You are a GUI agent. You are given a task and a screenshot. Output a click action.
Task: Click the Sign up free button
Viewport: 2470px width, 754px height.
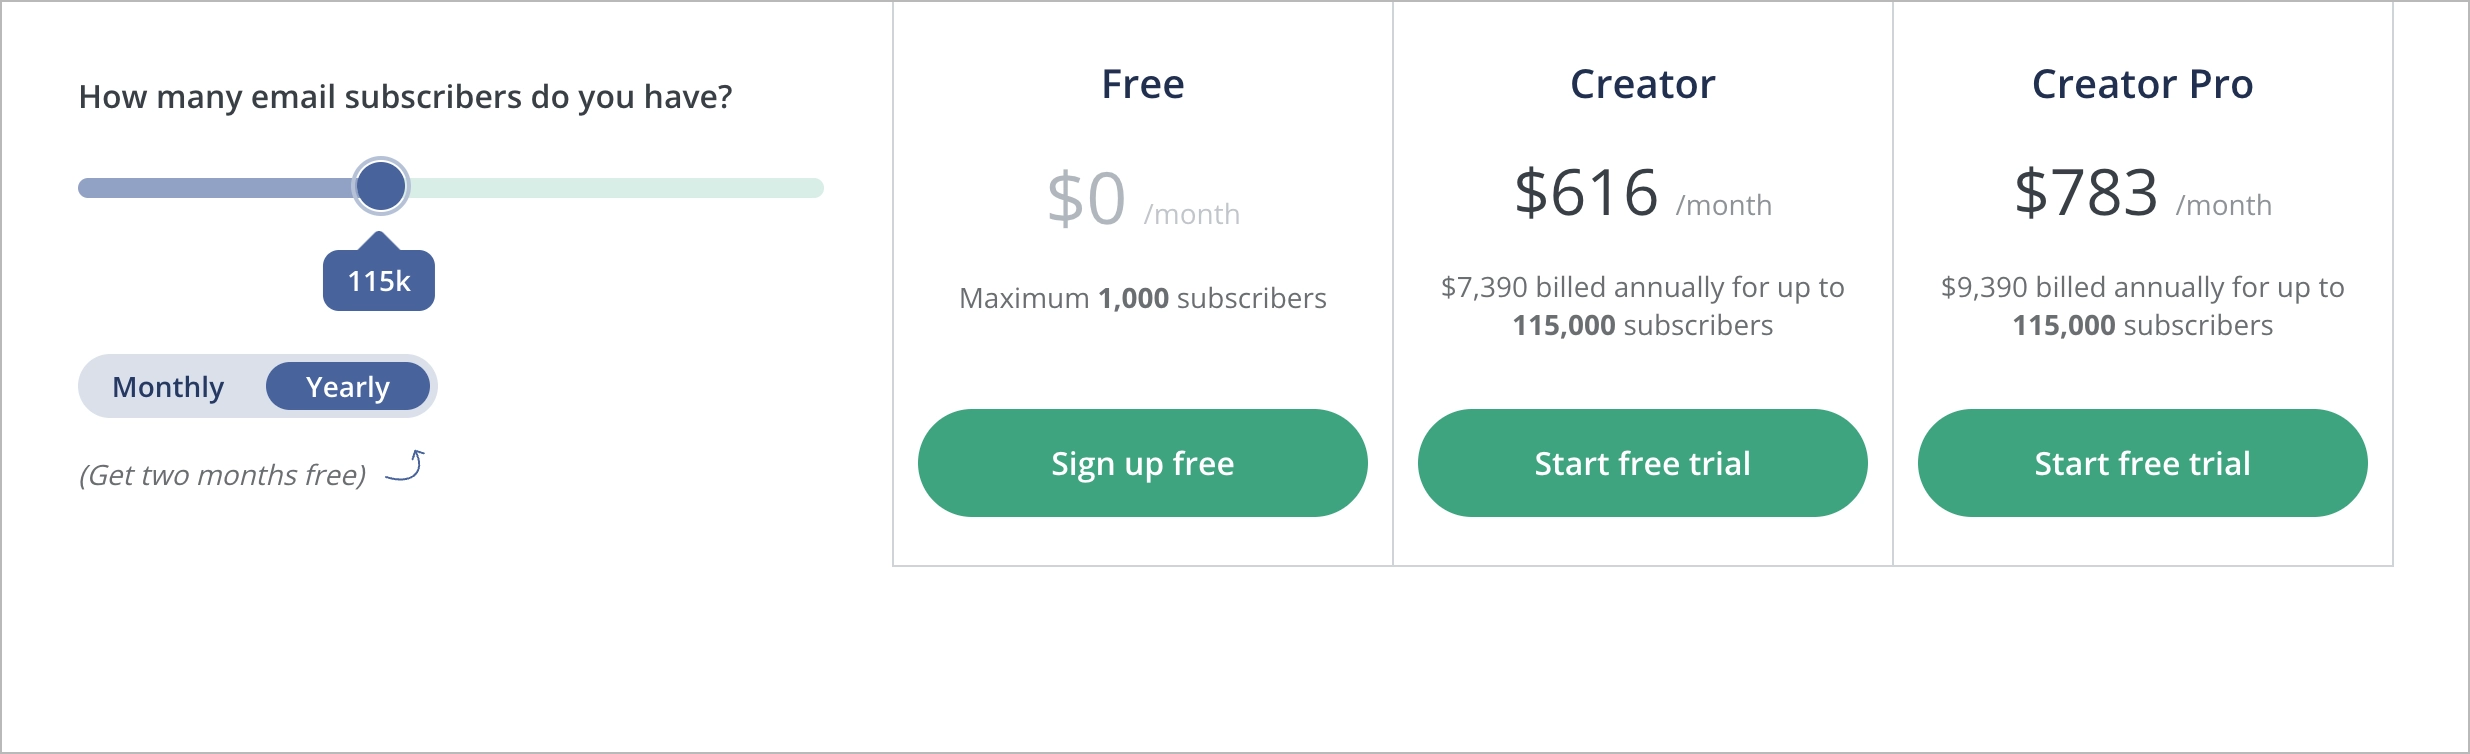tap(1143, 463)
